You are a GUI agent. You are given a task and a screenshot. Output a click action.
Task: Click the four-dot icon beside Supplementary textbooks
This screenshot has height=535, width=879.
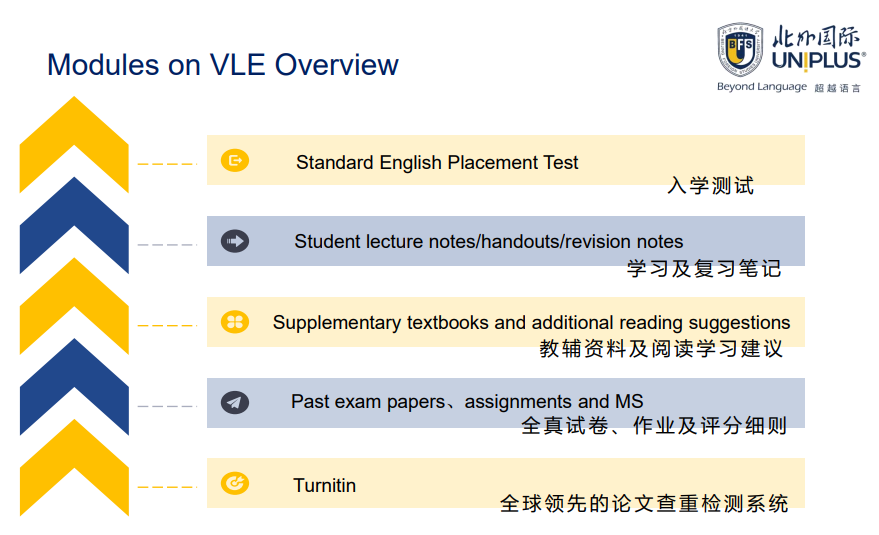point(235,322)
